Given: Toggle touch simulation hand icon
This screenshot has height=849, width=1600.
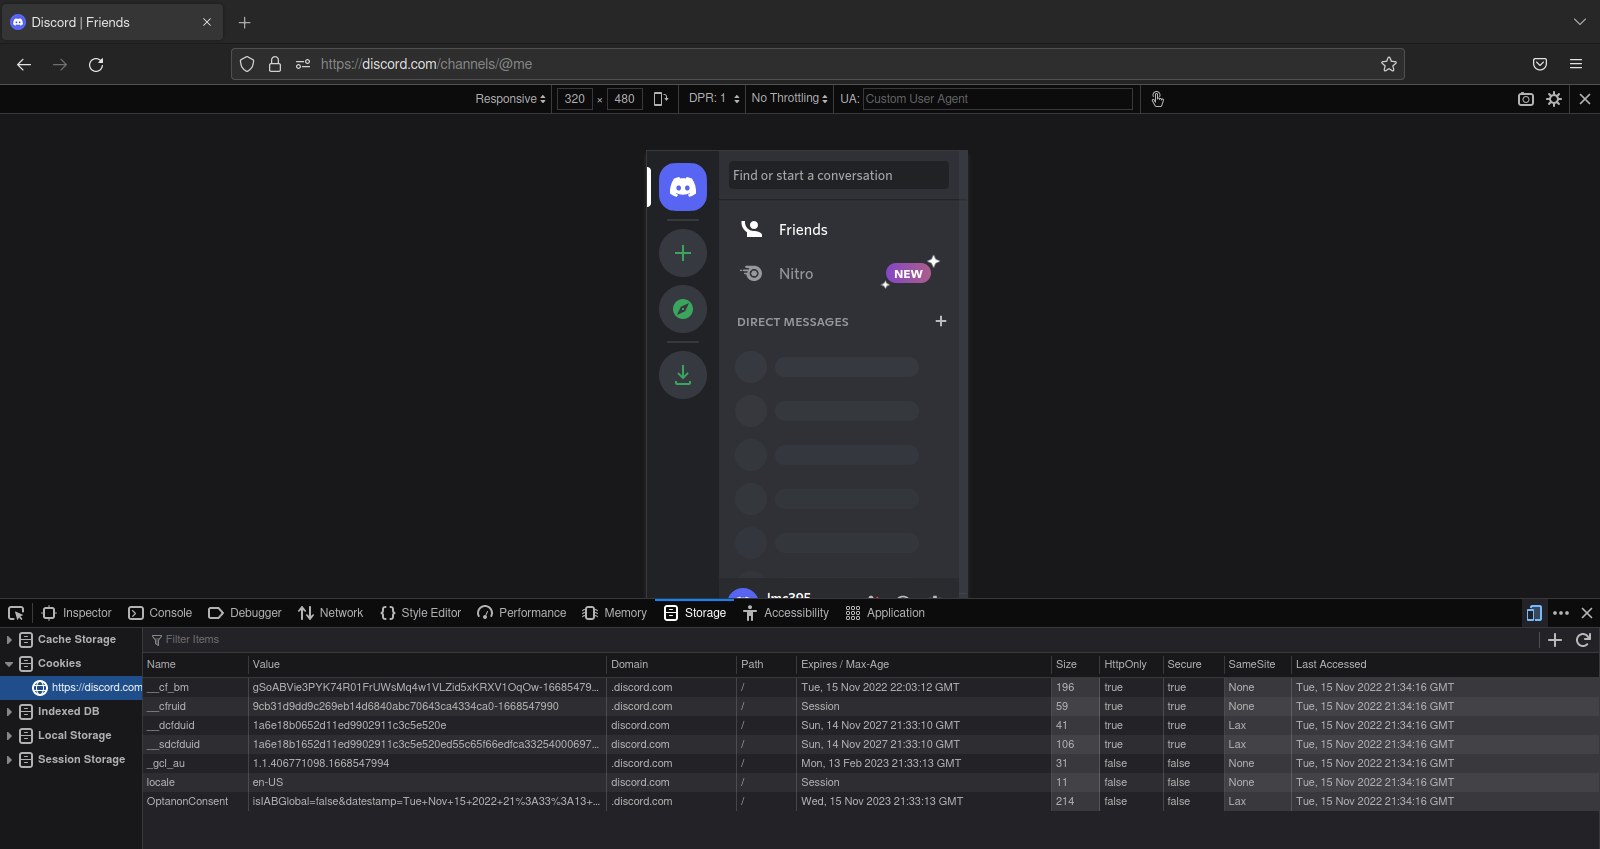Looking at the screenshot, I should pyautogui.click(x=1157, y=99).
